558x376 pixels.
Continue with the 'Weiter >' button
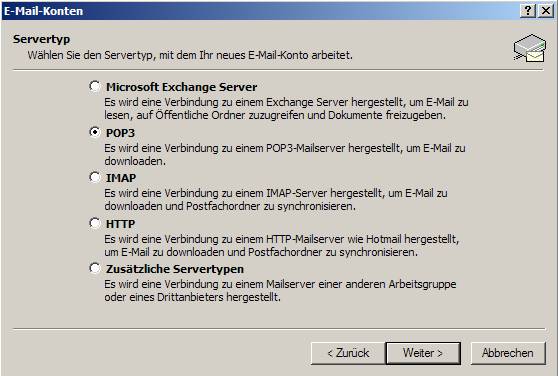point(423,353)
